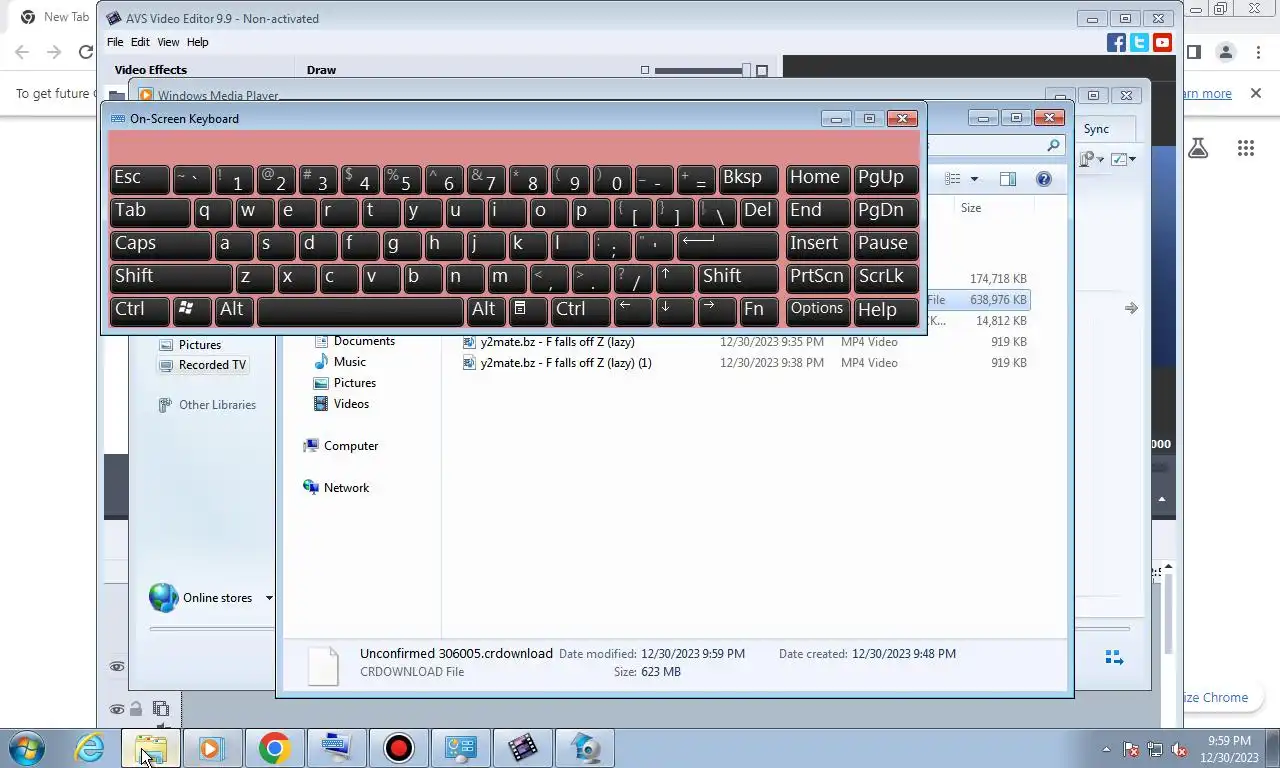Click AVS timeline group tracks icon
Screen dimensions: 1280x768
tap(161, 709)
